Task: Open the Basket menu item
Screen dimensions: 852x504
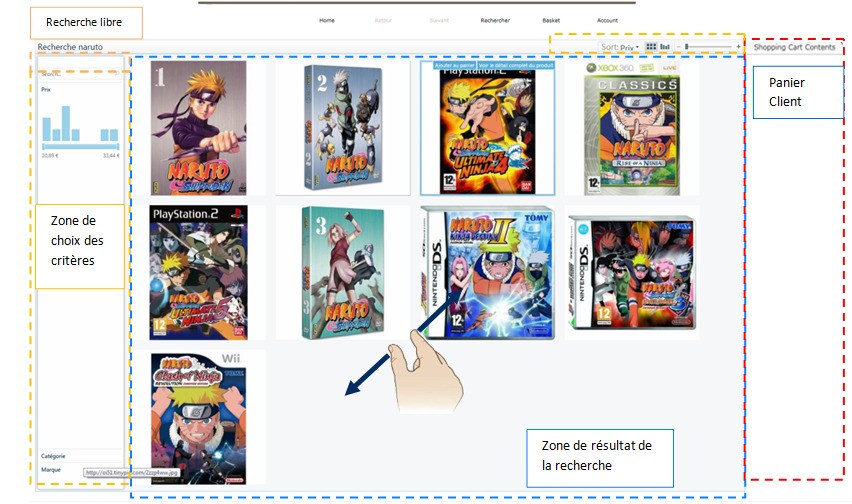Action: 551,21
